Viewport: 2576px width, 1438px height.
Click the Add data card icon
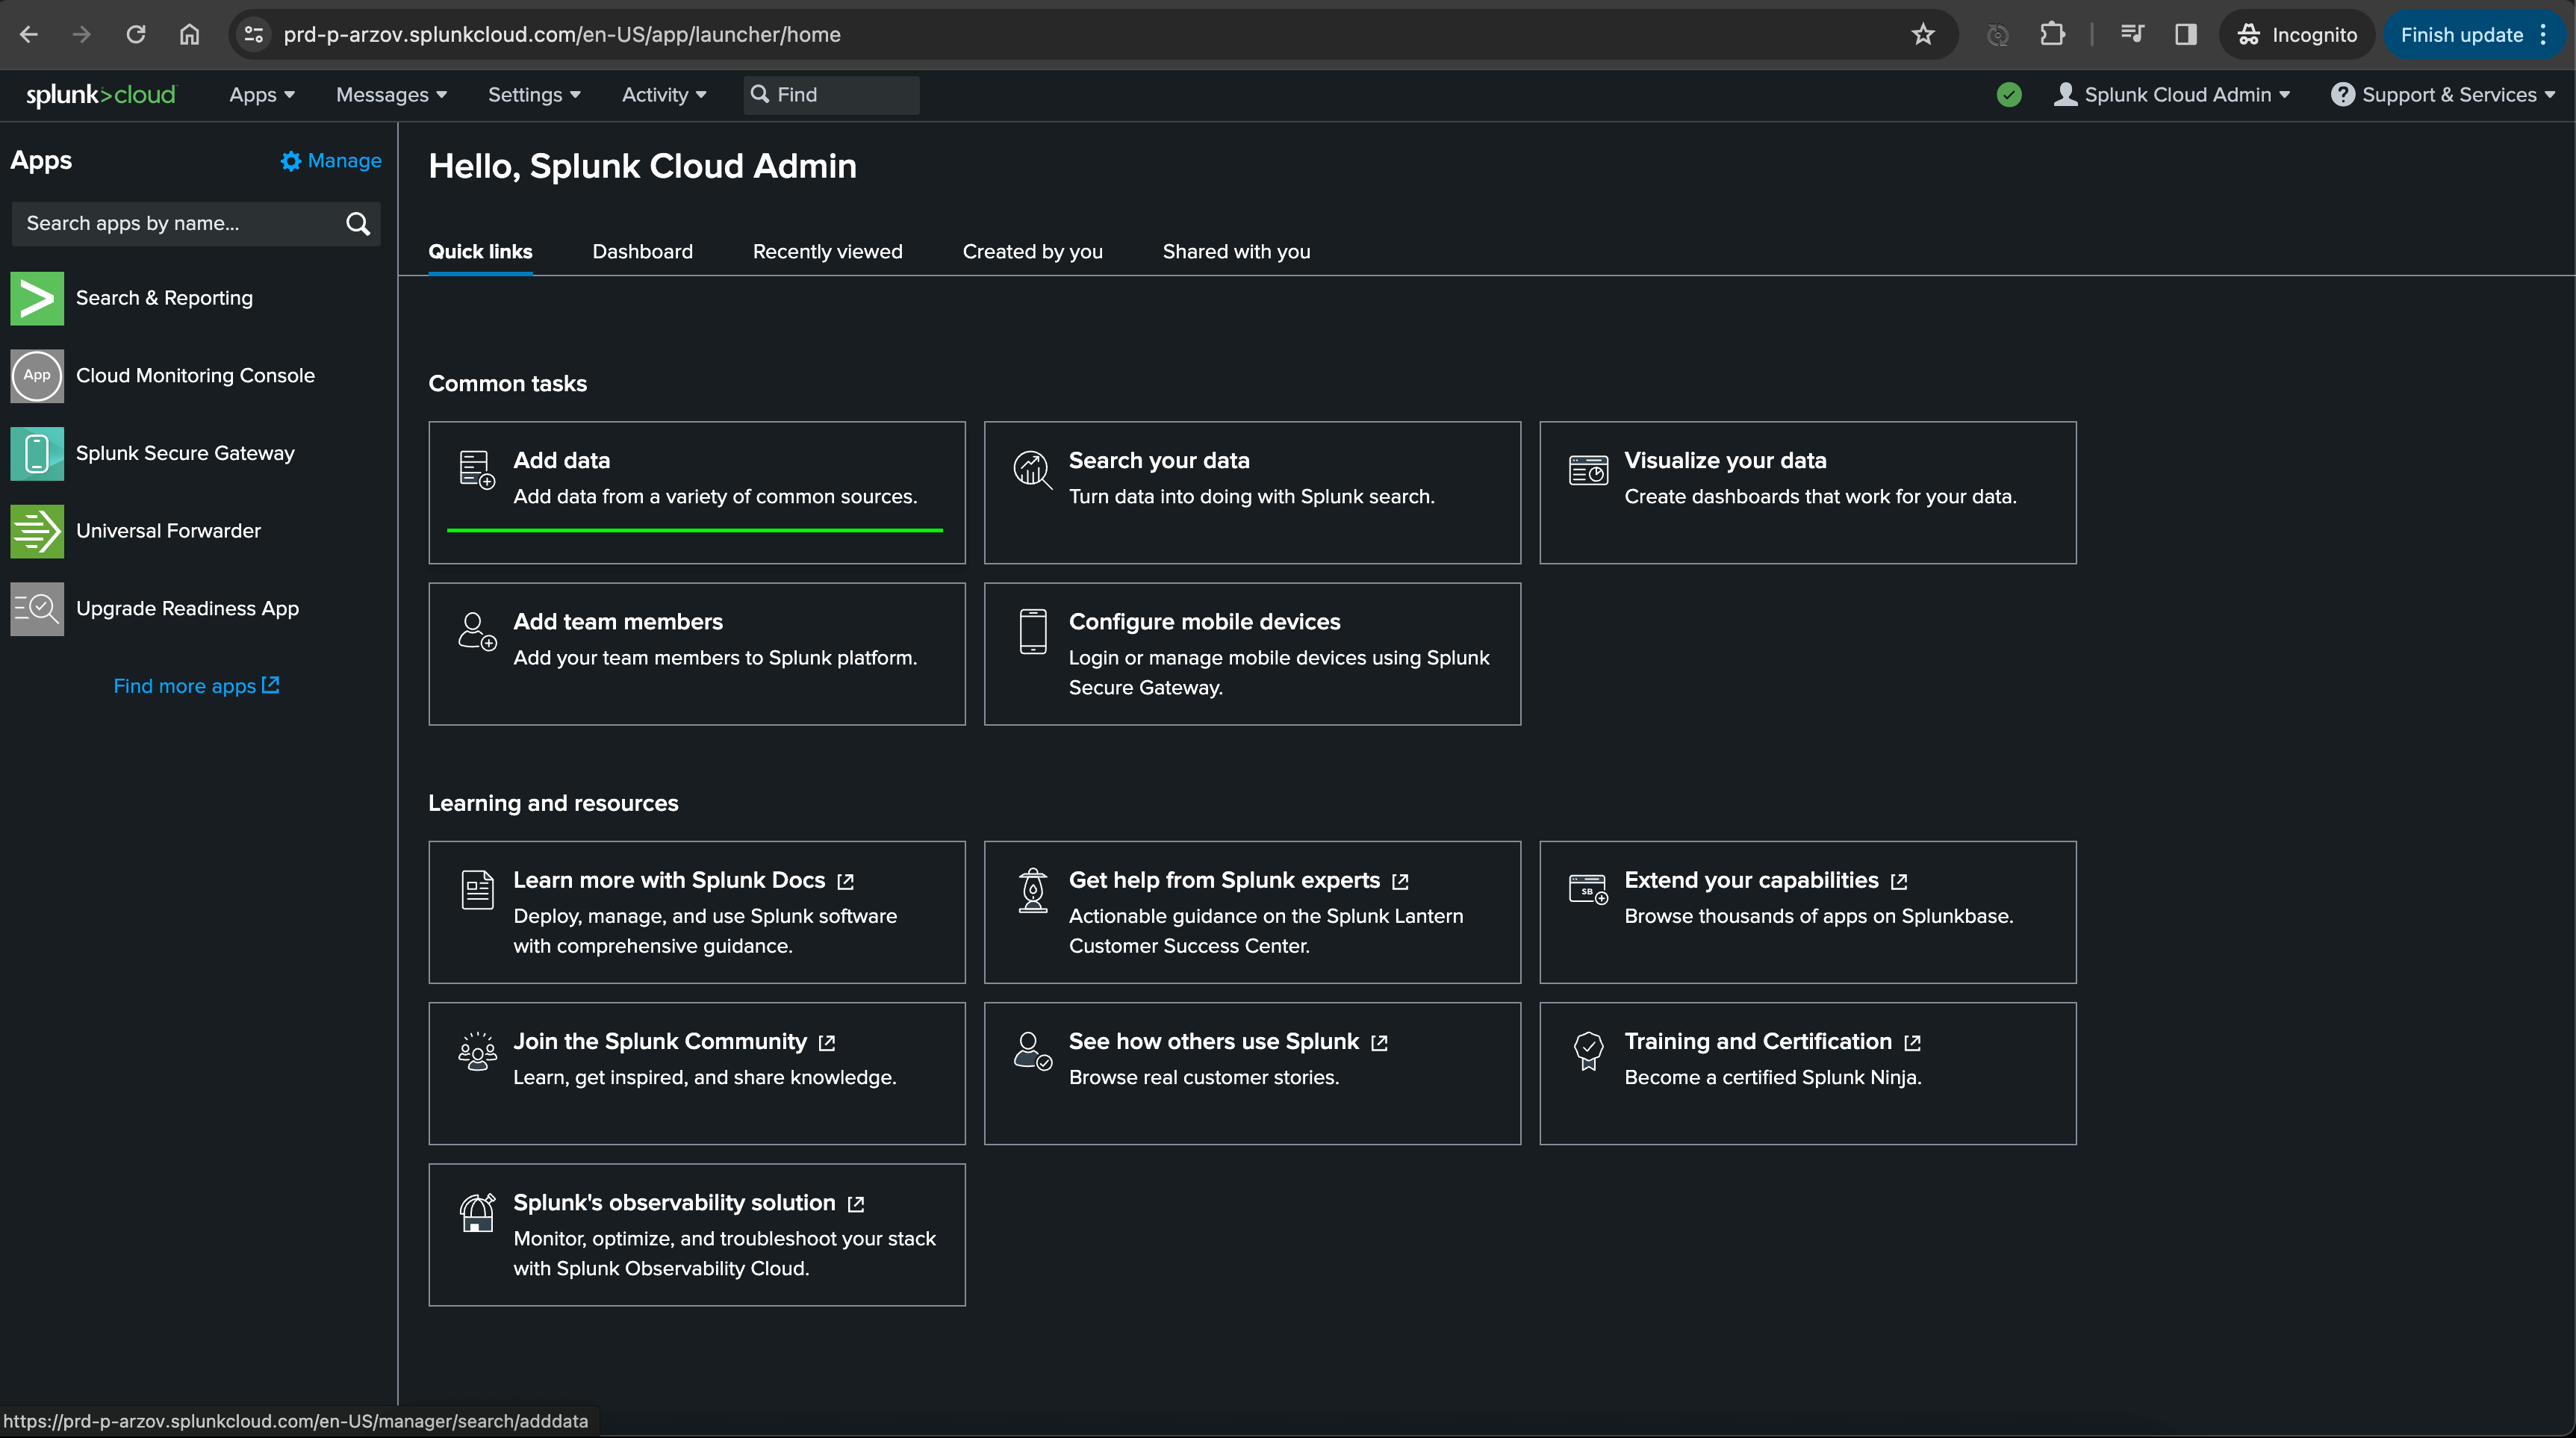click(x=477, y=469)
